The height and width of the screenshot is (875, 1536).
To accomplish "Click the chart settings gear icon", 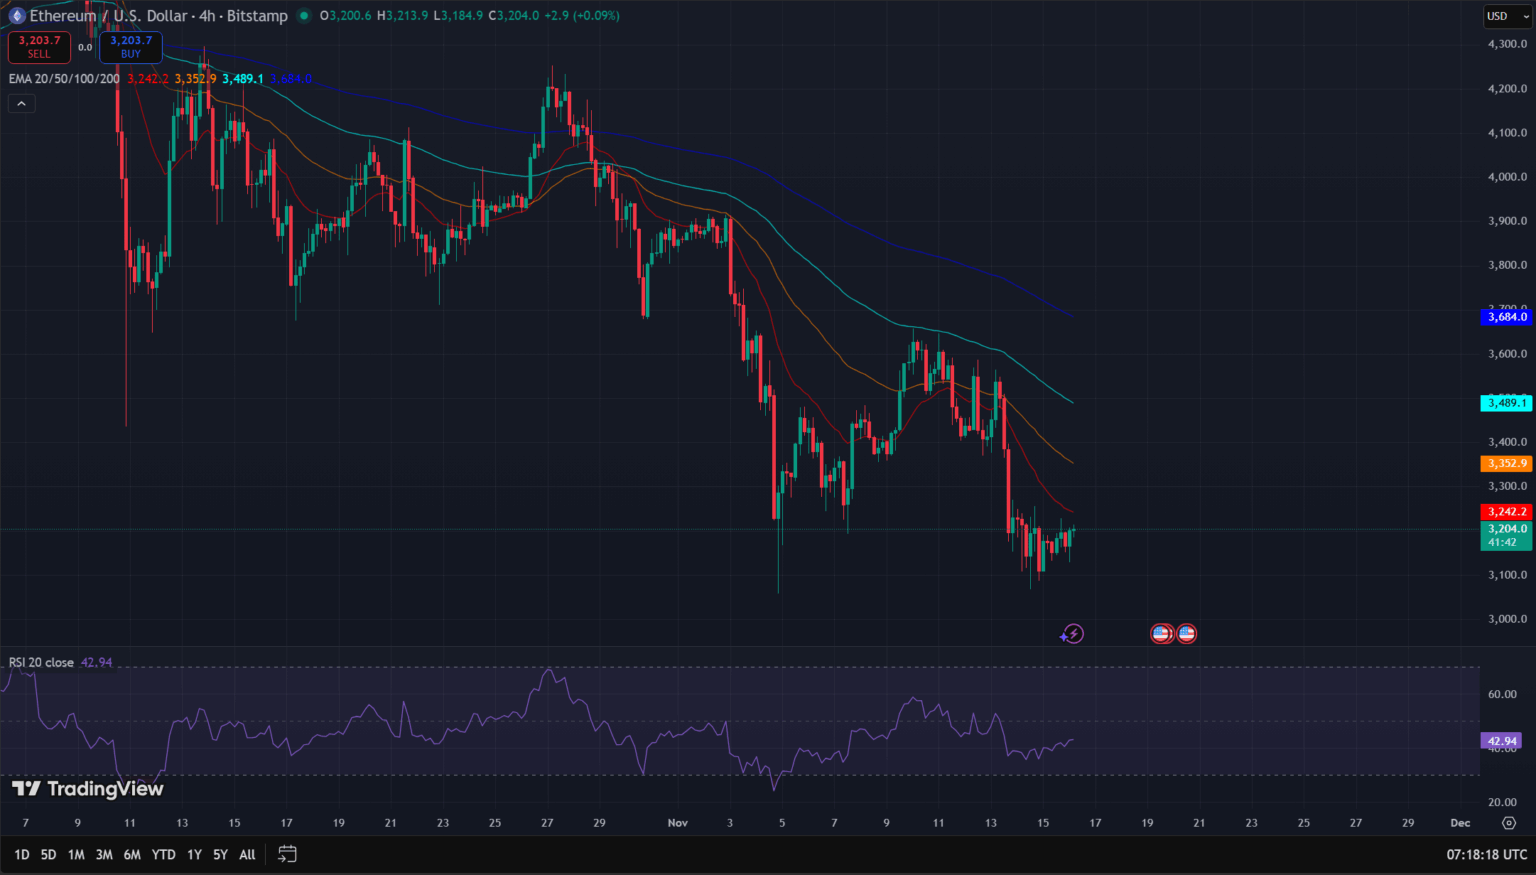I will (1510, 823).
